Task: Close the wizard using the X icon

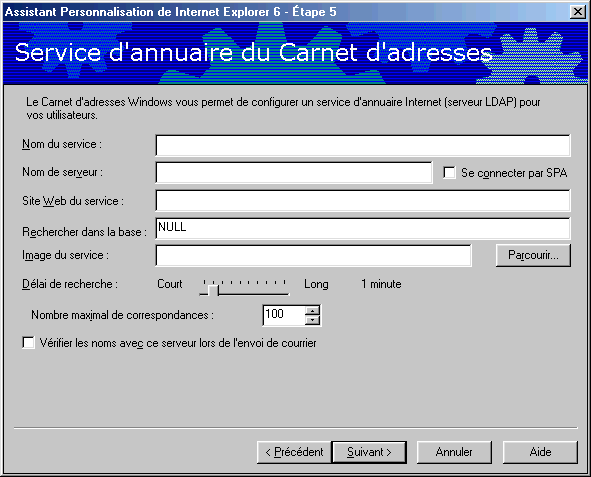Action: coord(577,12)
